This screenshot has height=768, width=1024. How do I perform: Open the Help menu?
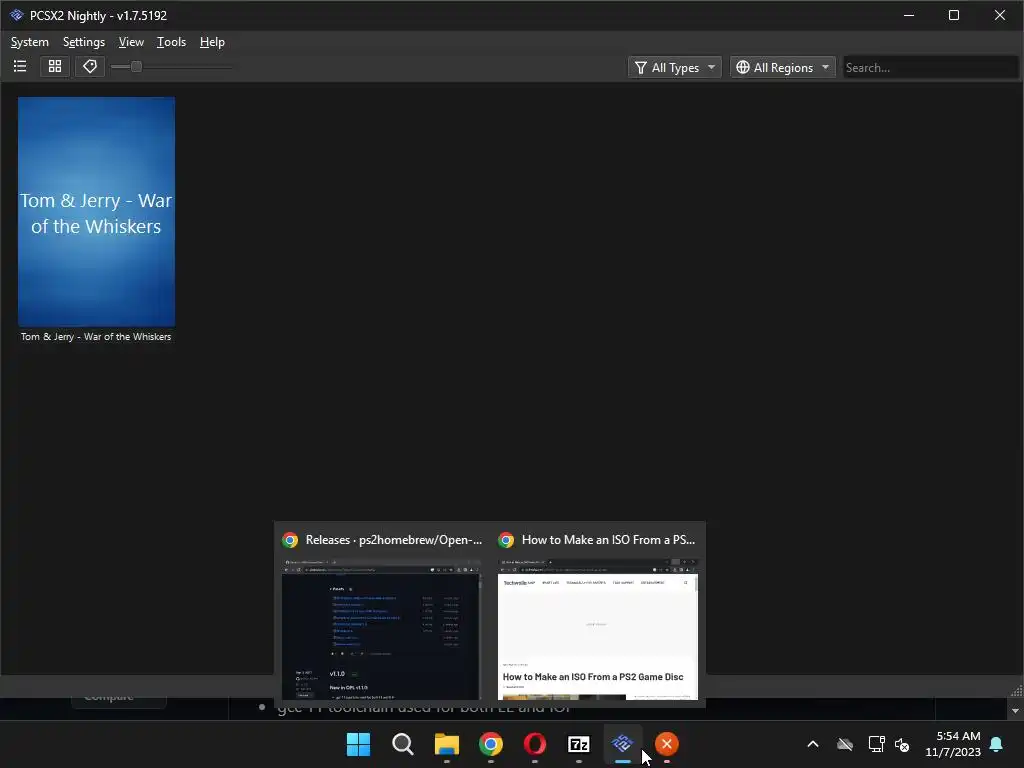[212, 42]
